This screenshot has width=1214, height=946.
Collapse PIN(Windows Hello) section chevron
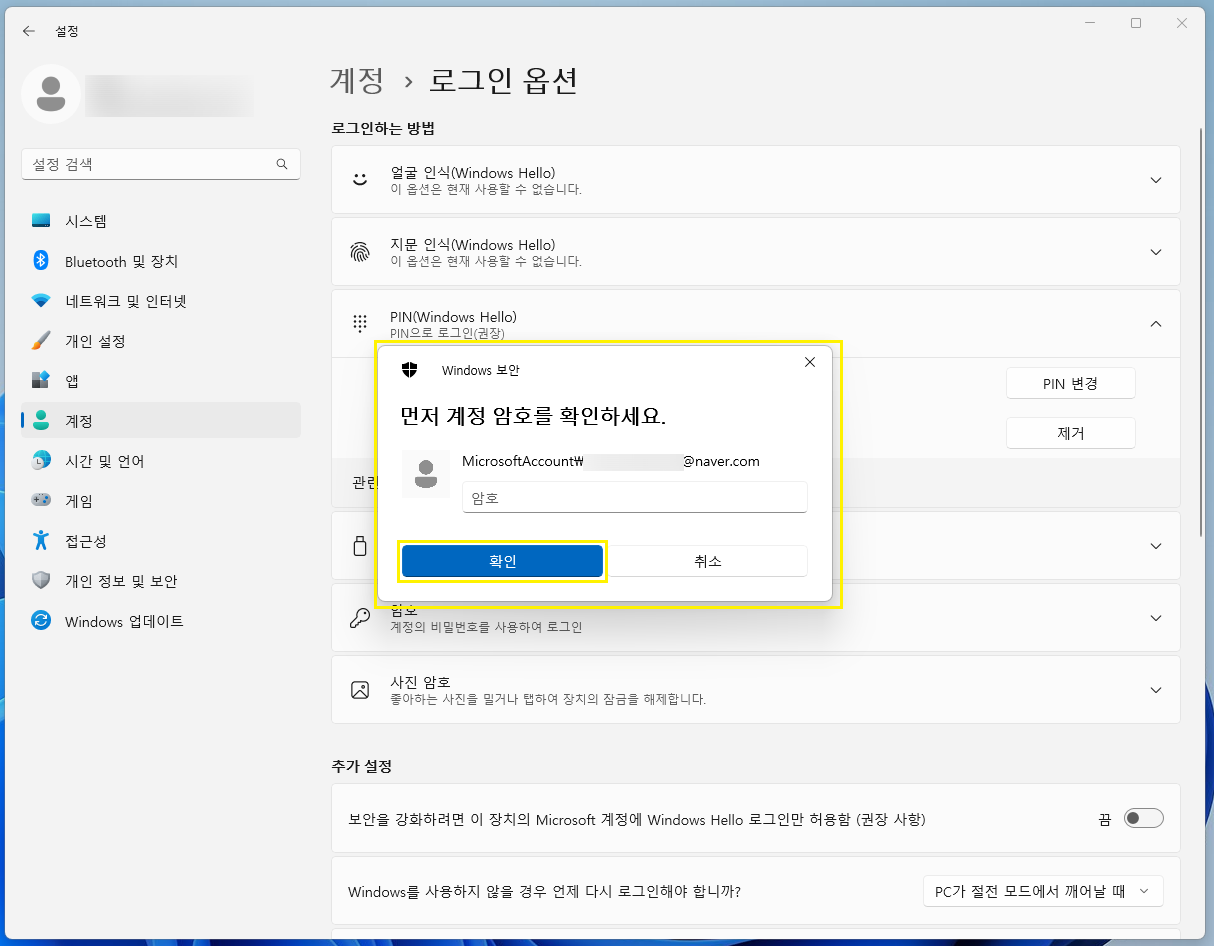tap(1156, 324)
